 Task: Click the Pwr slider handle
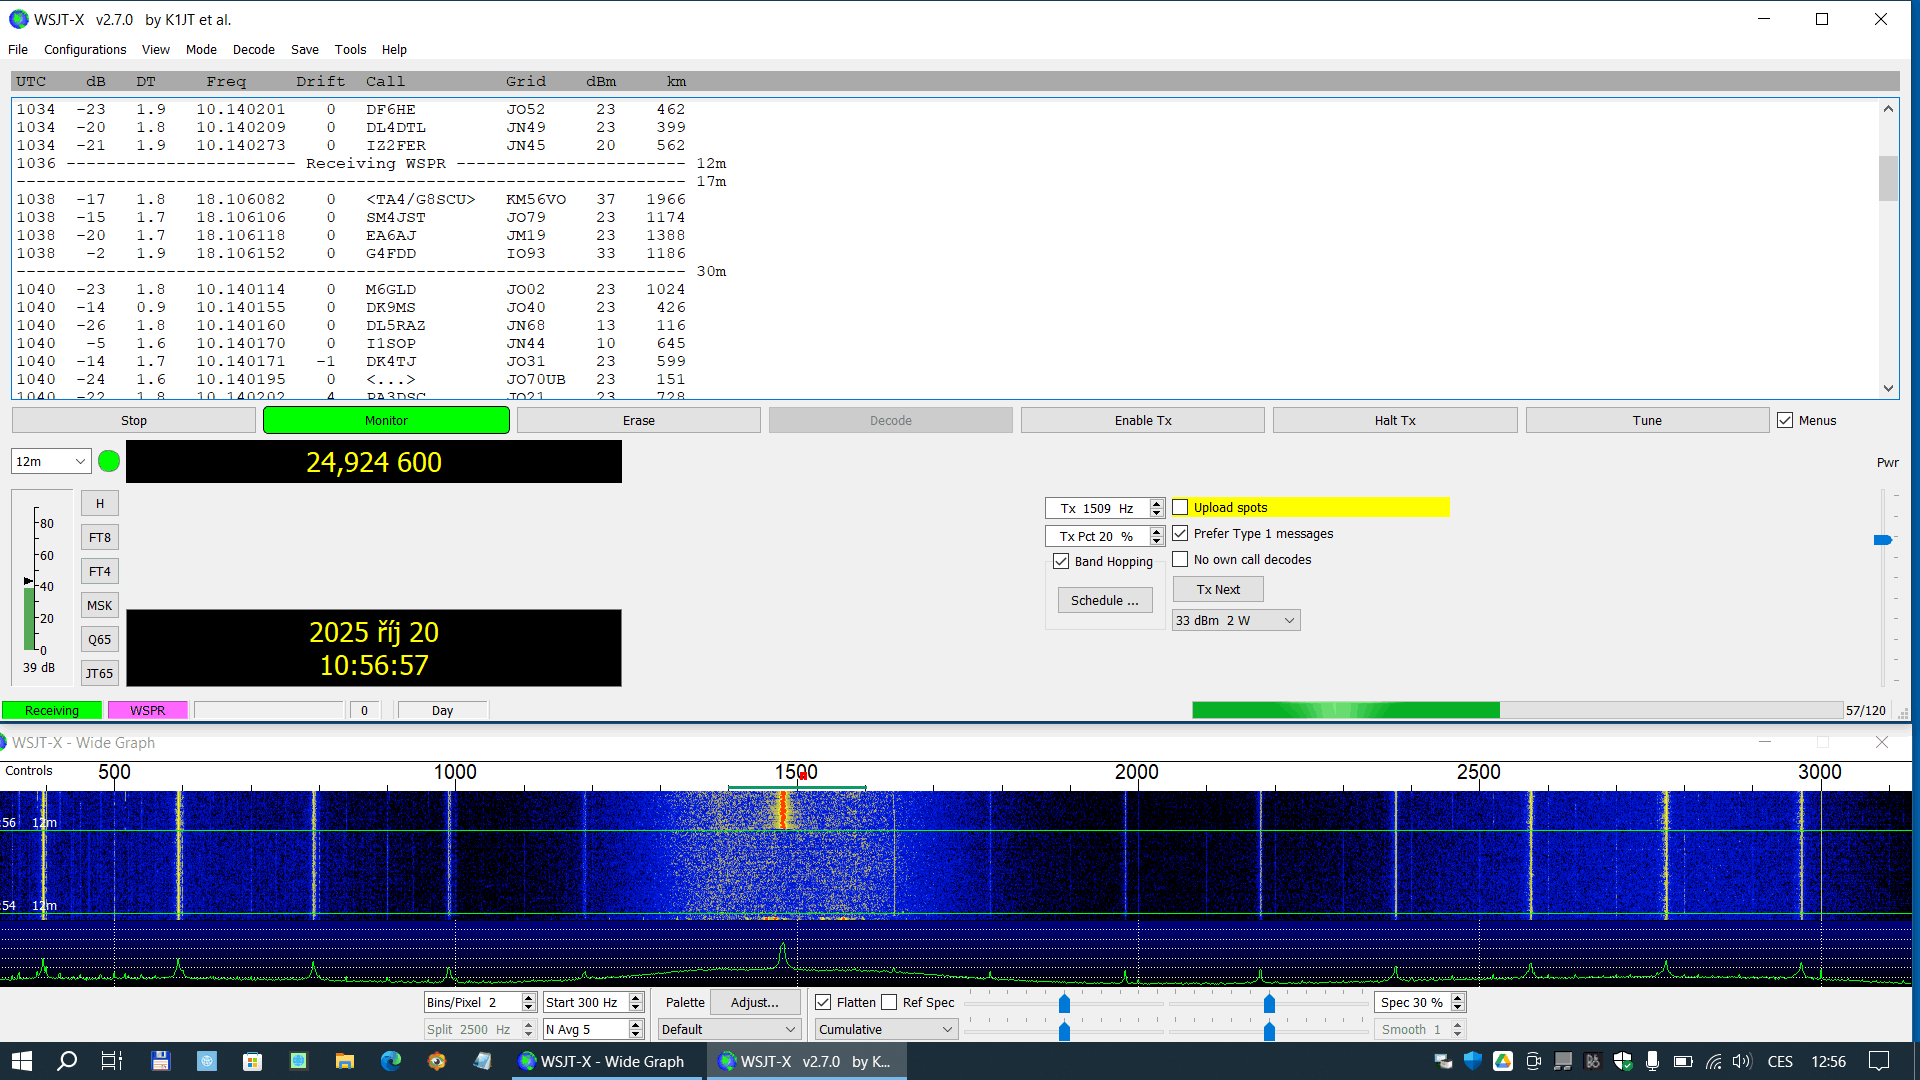[x=1882, y=540]
